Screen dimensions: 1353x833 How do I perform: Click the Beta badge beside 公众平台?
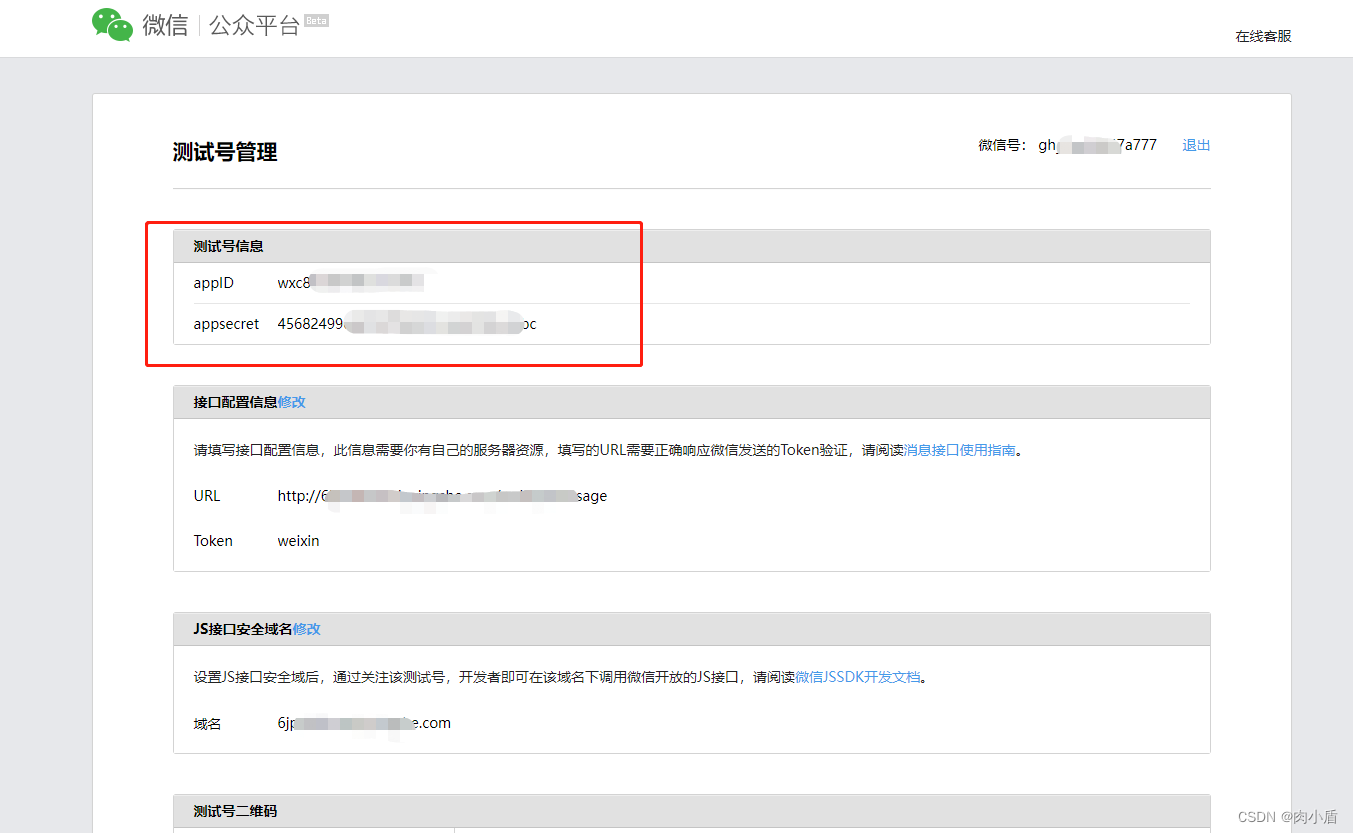coord(316,20)
